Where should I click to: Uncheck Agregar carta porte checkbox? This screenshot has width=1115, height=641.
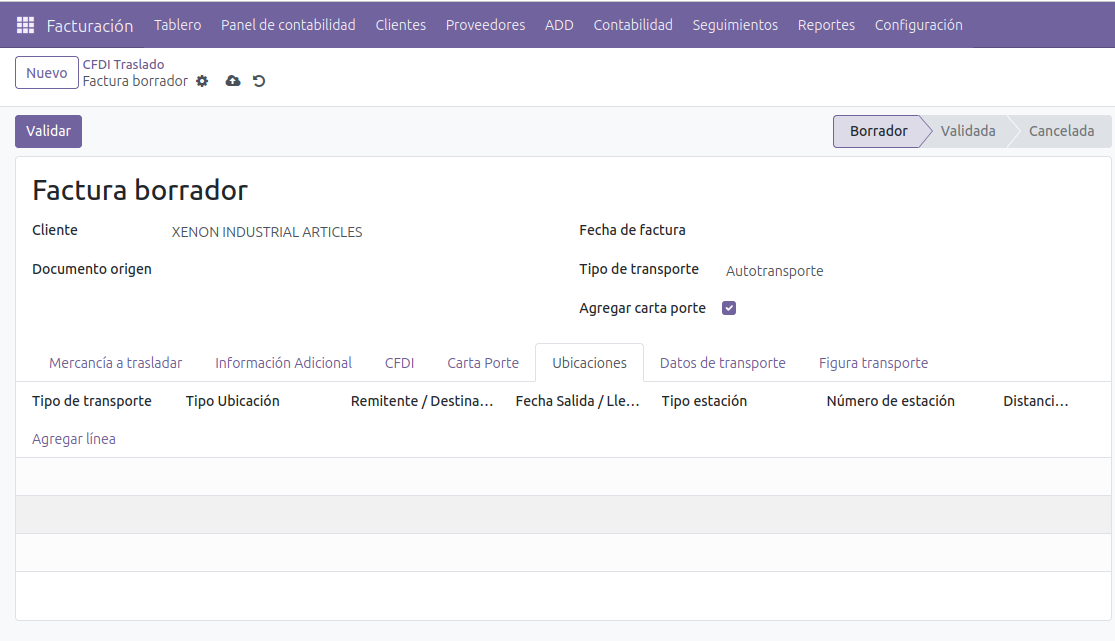(729, 308)
